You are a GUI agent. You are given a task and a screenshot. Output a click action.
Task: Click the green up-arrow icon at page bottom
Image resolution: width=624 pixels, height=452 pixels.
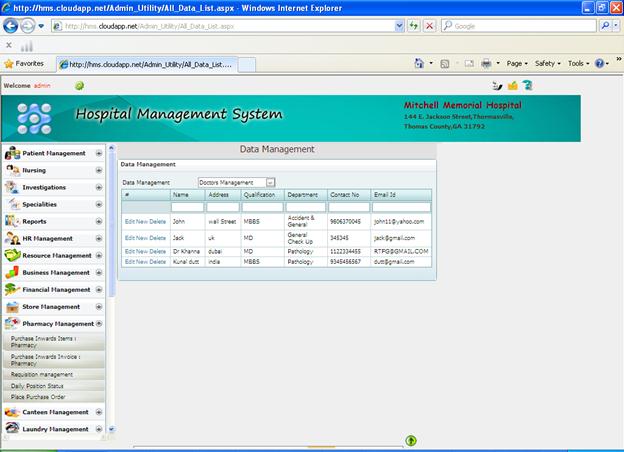[x=411, y=440]
